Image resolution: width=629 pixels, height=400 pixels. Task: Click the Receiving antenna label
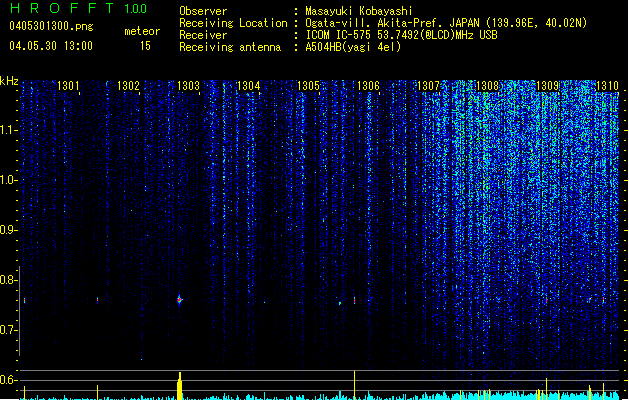coord(230,47)
